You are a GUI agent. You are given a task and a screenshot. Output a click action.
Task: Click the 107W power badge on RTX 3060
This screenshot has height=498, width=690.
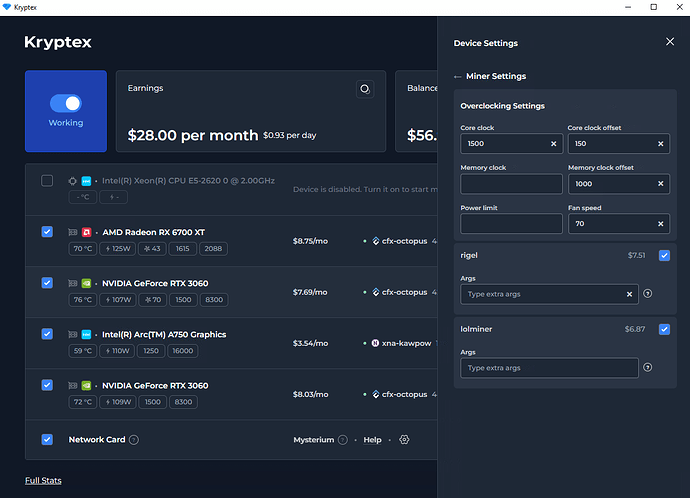tap(118, 300)
